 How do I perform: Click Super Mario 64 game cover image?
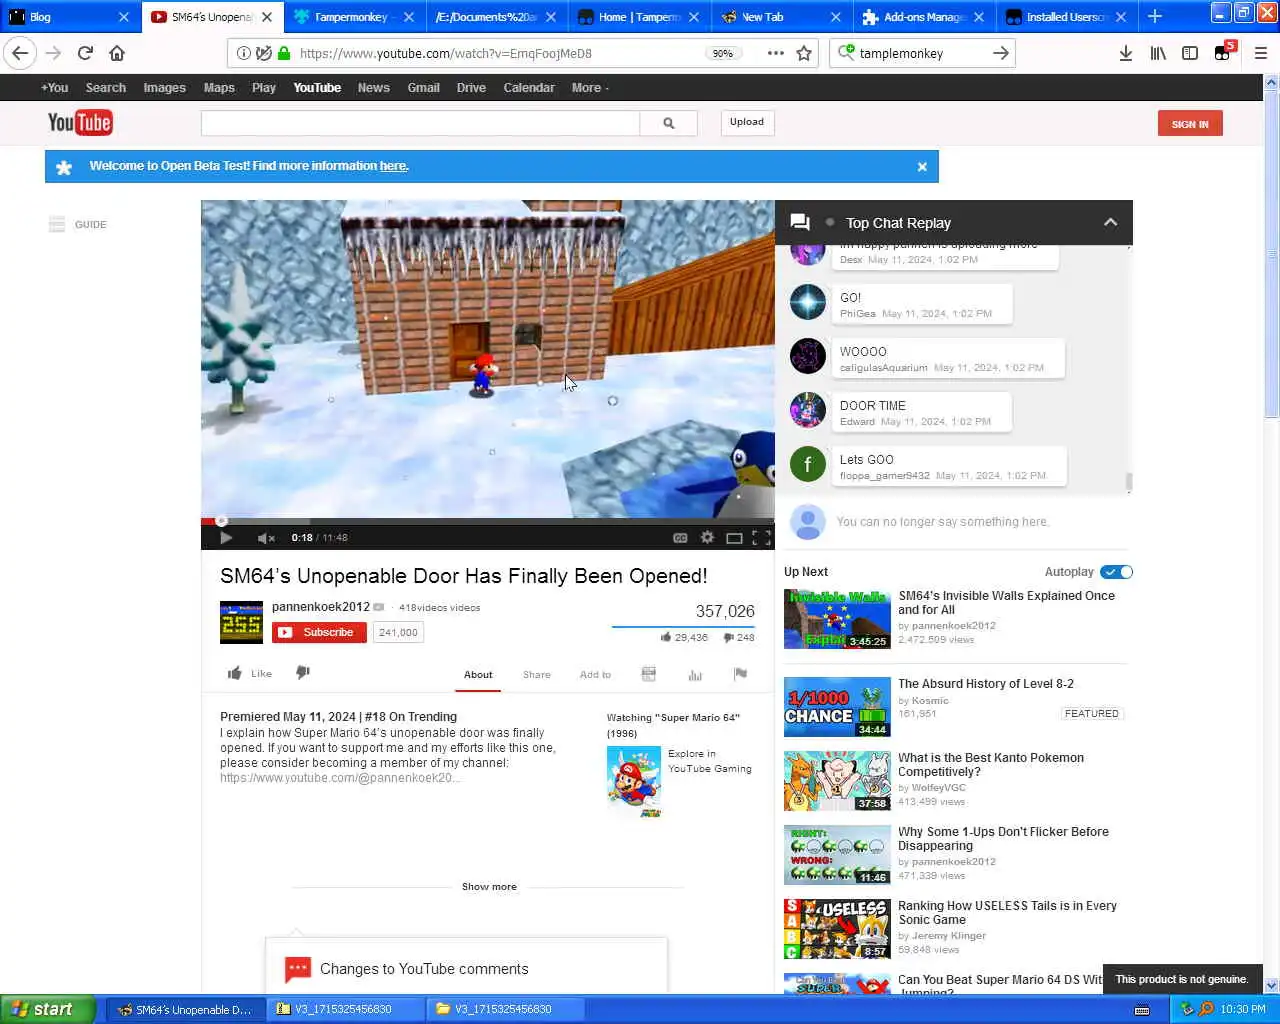(634, 782)
